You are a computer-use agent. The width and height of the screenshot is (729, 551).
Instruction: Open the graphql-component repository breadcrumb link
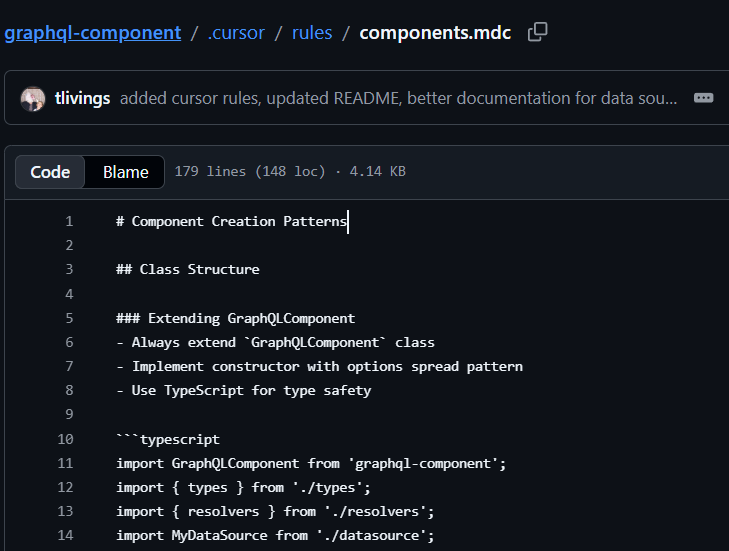(93, 32)
